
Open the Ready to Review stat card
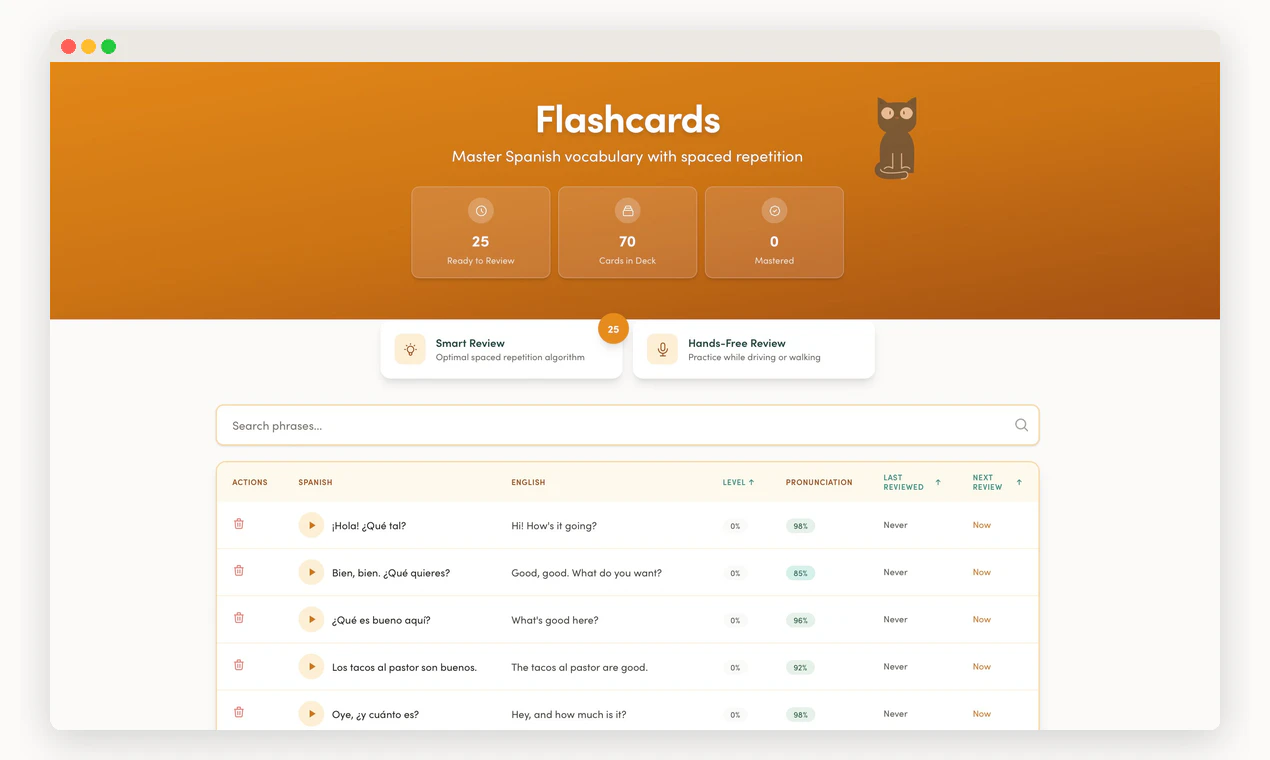coord(481,232)
